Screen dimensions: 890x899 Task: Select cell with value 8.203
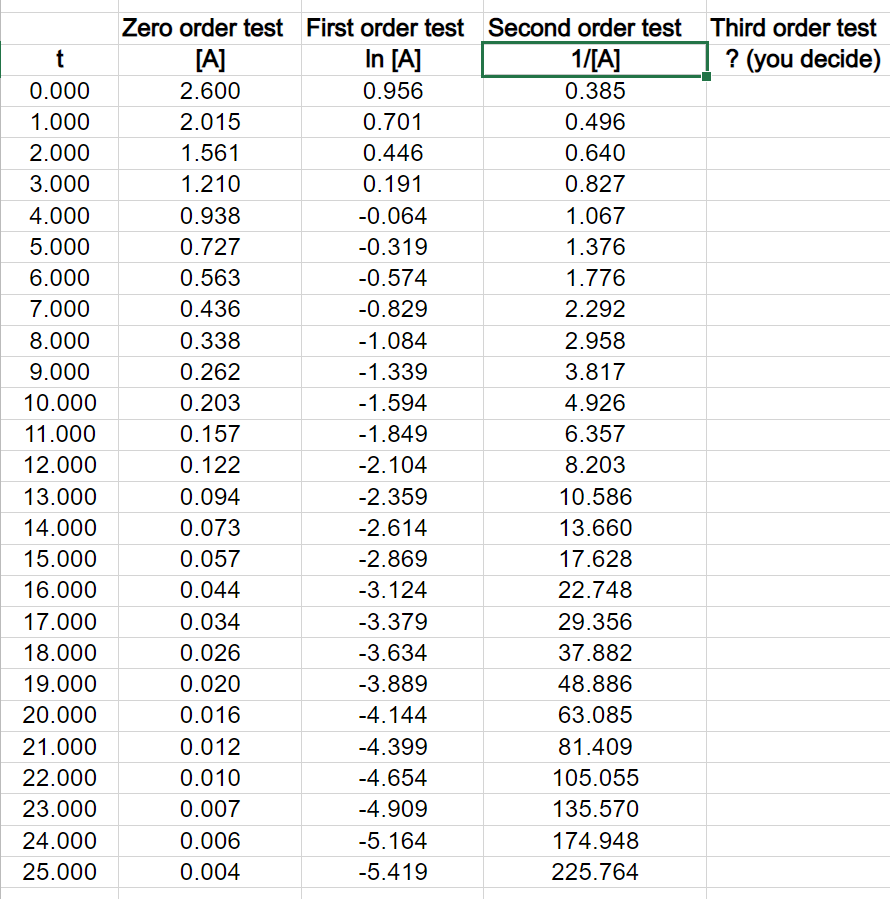click(595, 465)
